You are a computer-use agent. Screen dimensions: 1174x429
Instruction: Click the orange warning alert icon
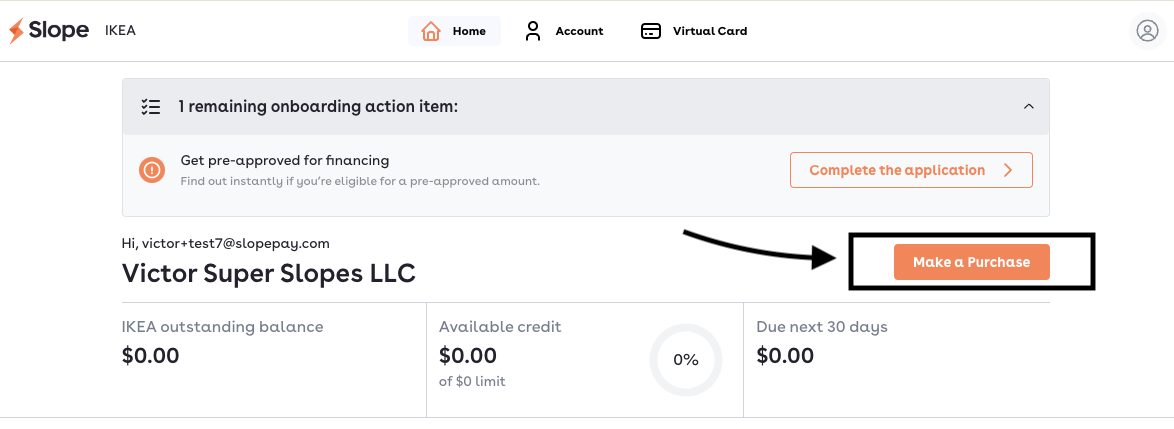[151, 170]
